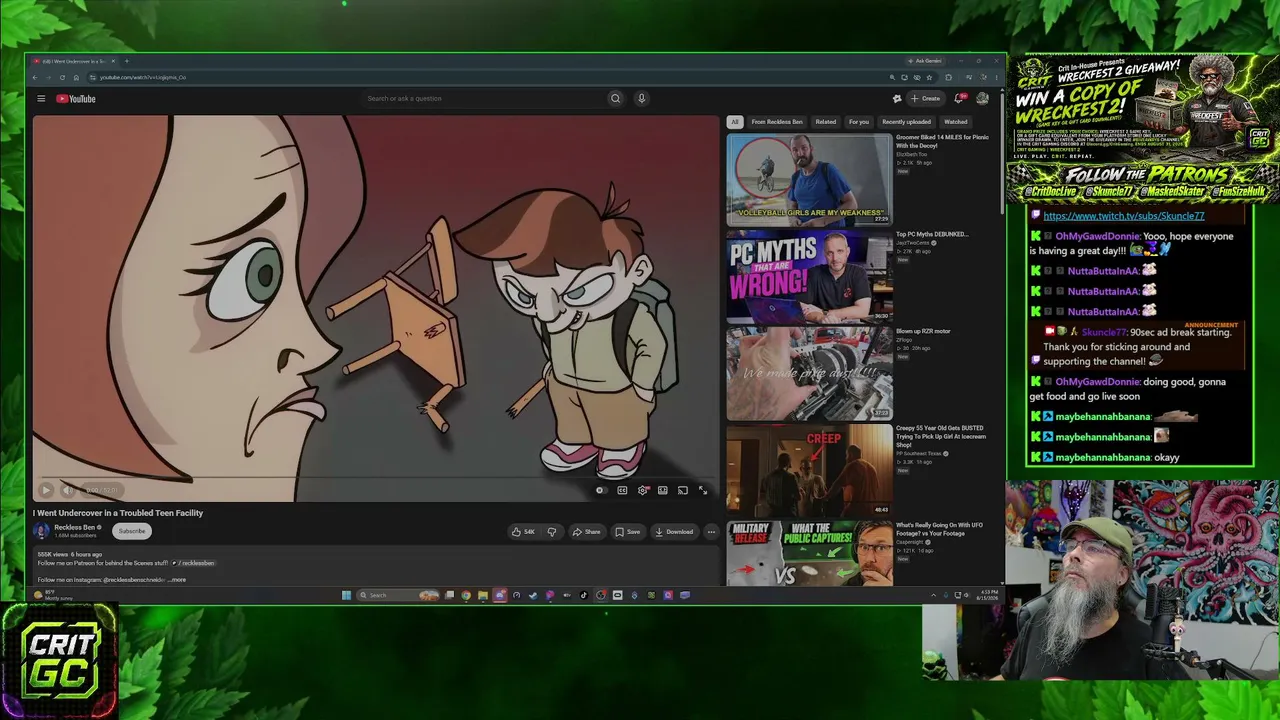Select the All filter chip
The height and width of the screenshot is (720, 1280).
point(735,122)
